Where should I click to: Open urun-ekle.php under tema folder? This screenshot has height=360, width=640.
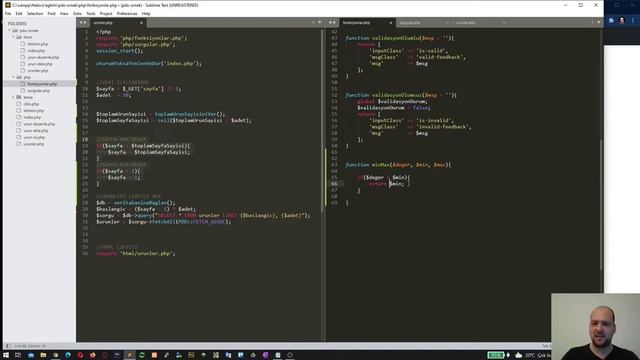pos(36,131)
